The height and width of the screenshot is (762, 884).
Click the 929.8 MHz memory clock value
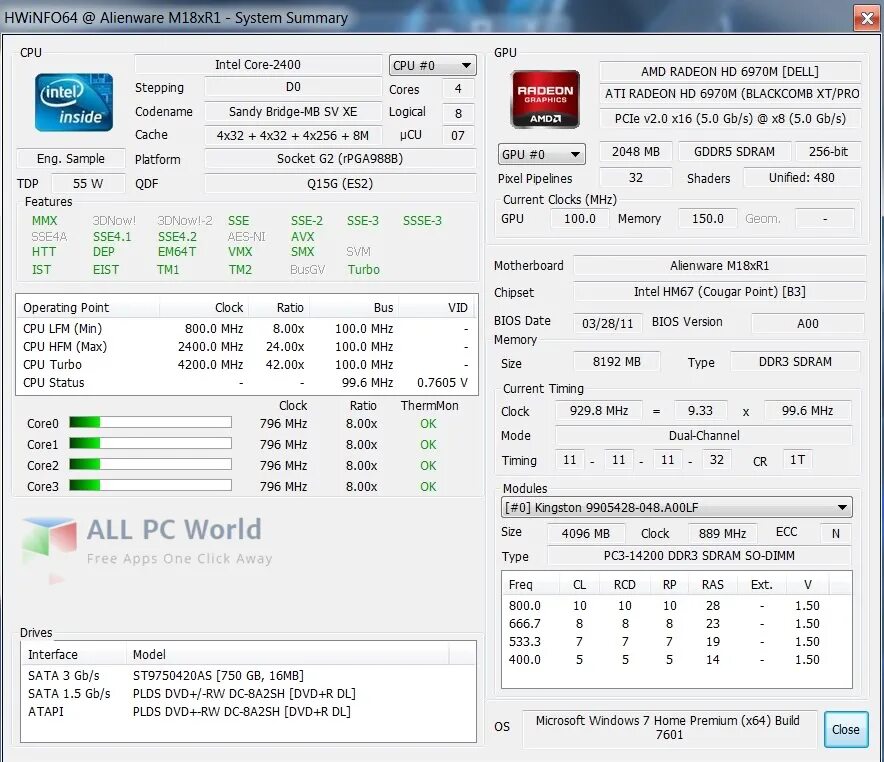[x=598, y=411]
